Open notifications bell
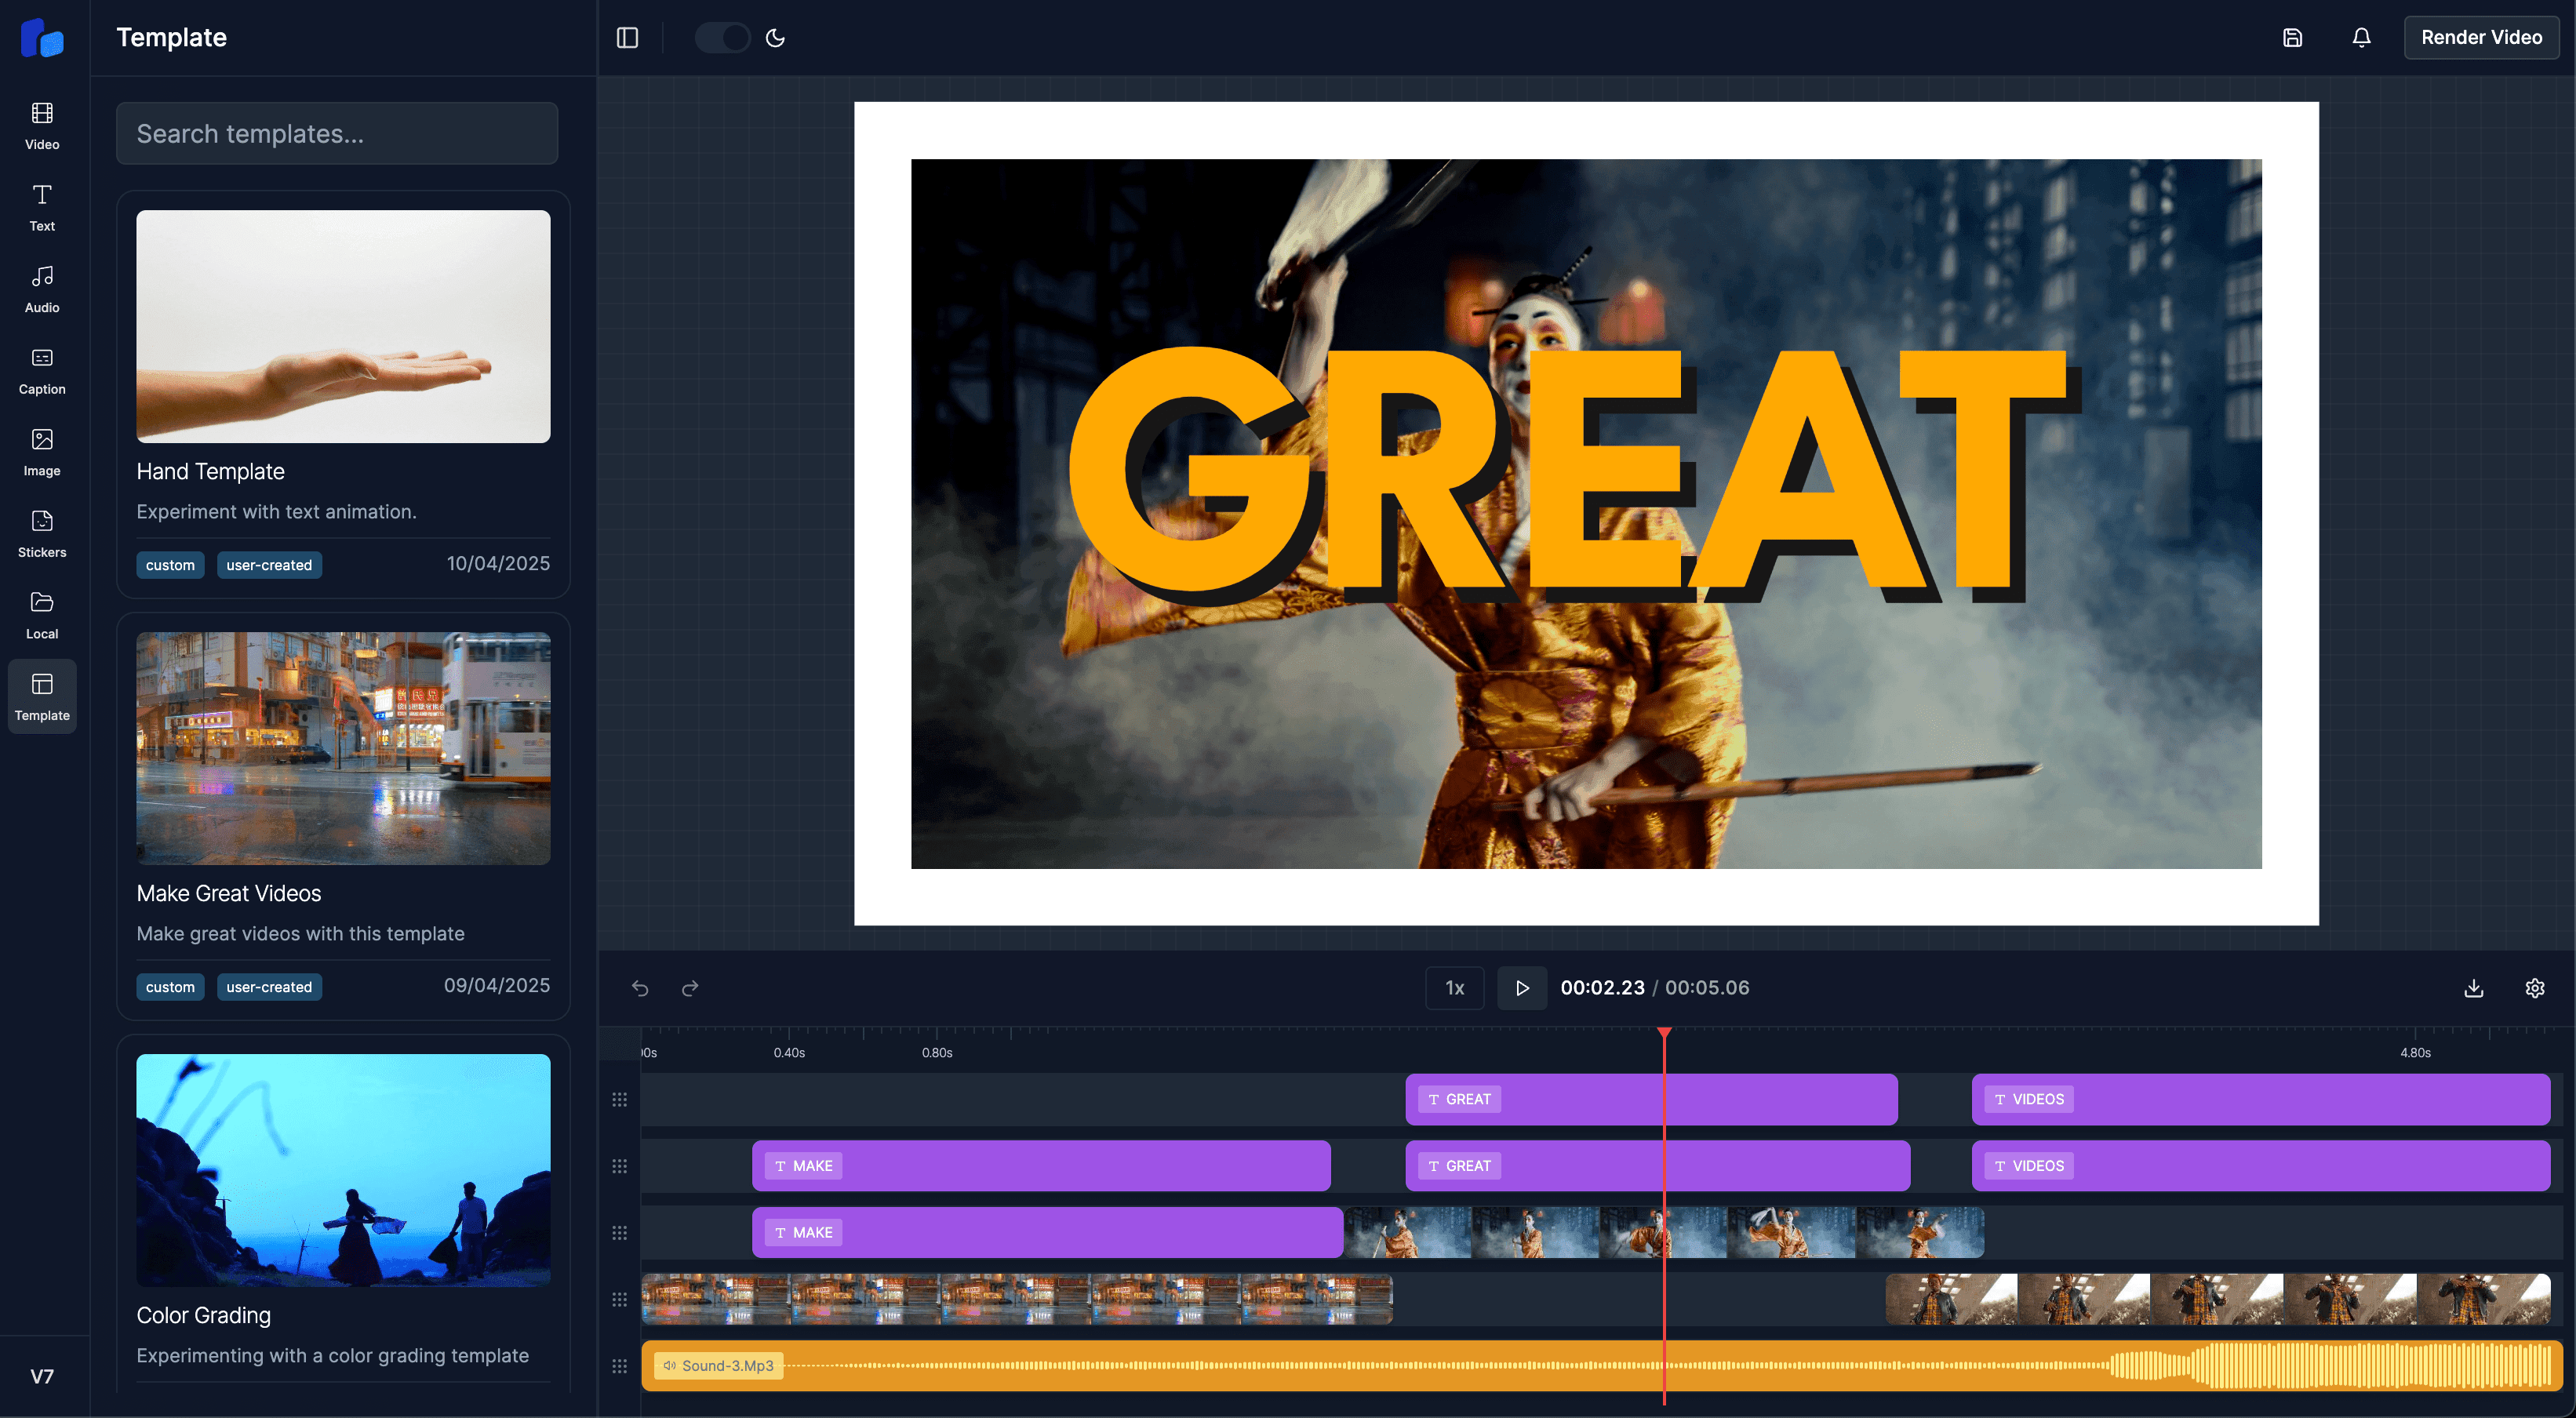 point(2361,38)
